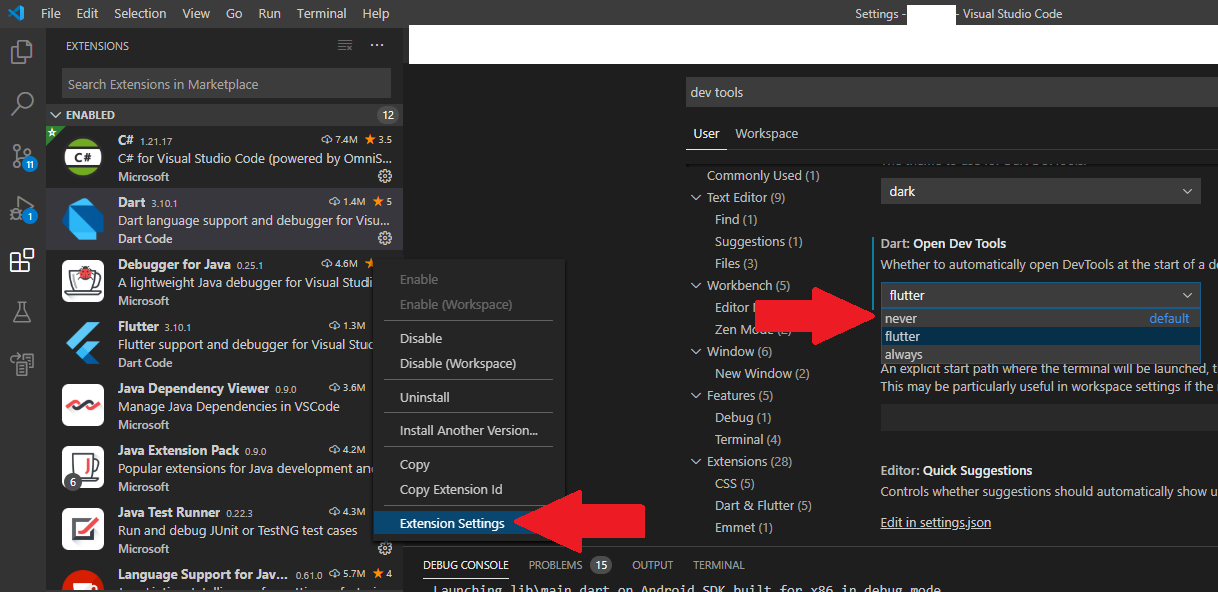This screenshot has height=592, width=1218.
Task: Switch to the DEBUG CONSOLE panel tab
Action: (x=466, y=565)
